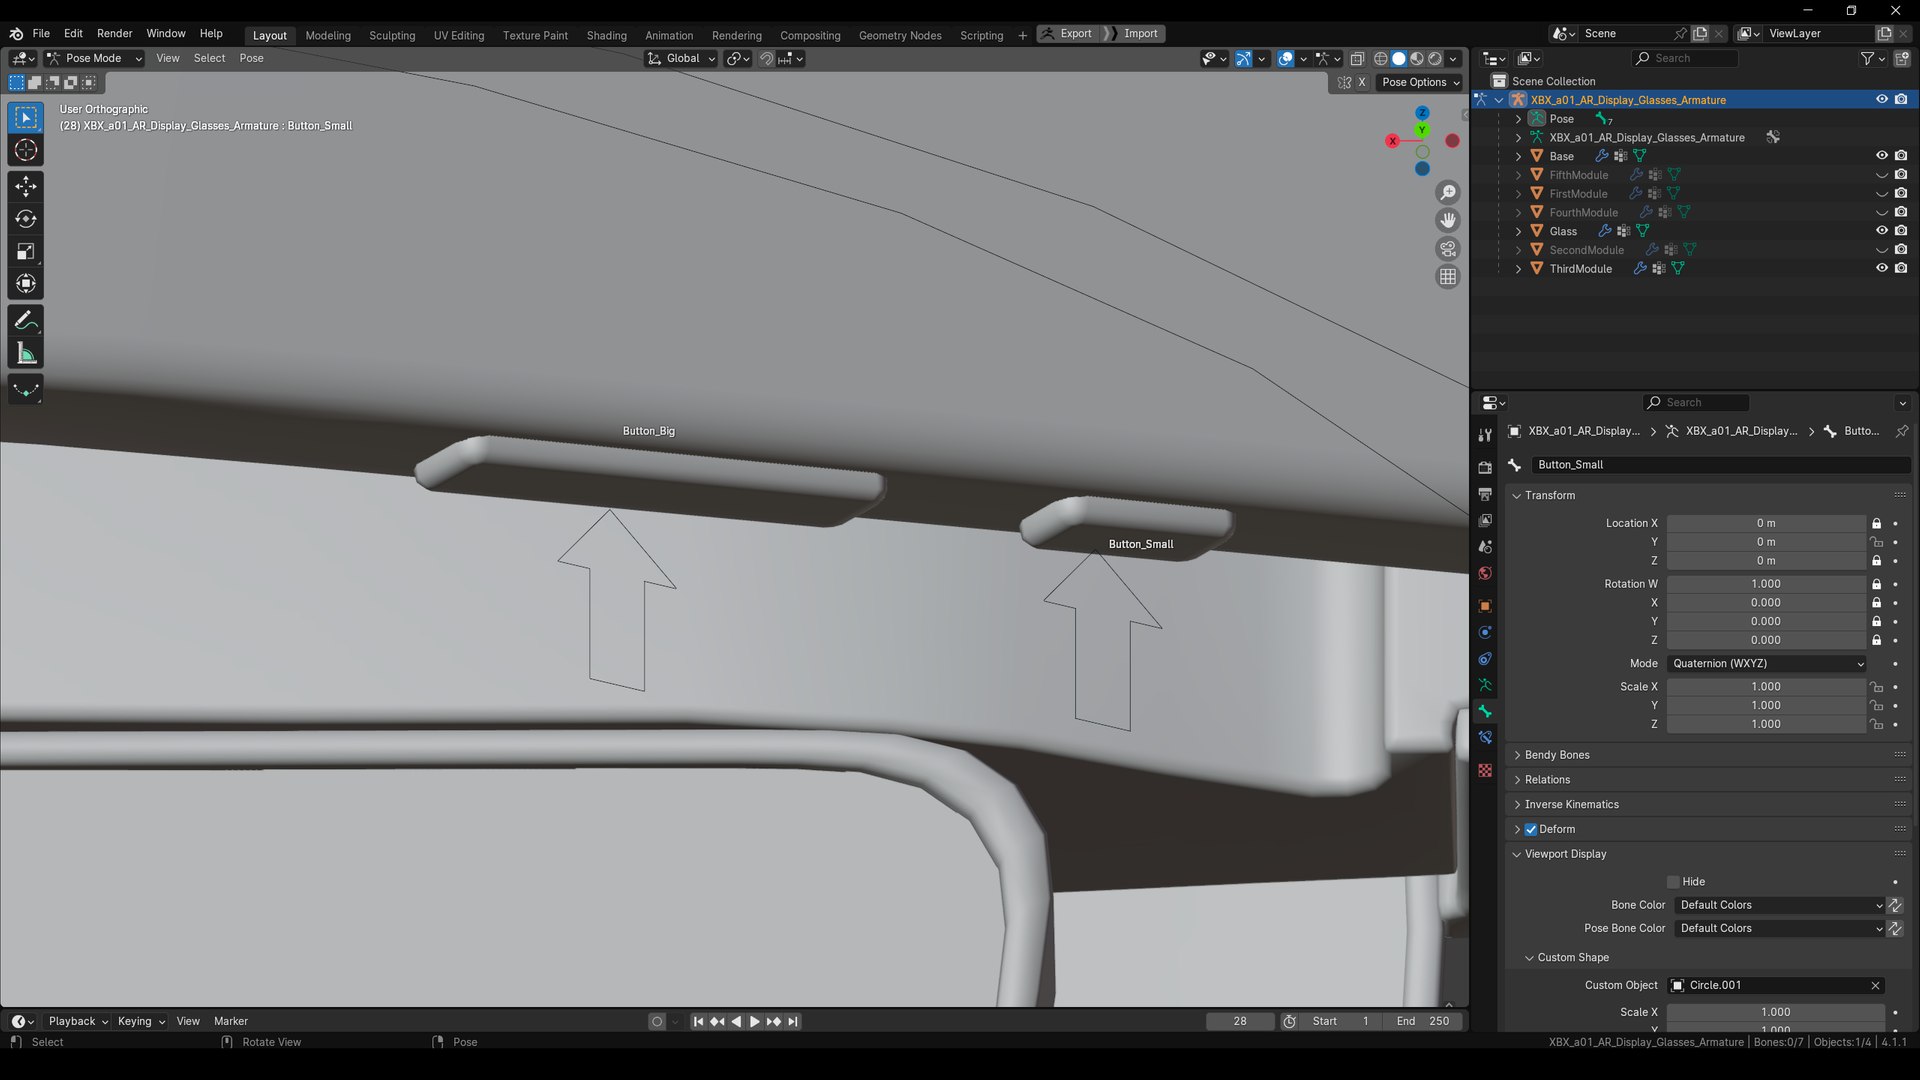The image size is (1920, 1080).
Task: Select the Transform tool
Action: pos(26,284)
